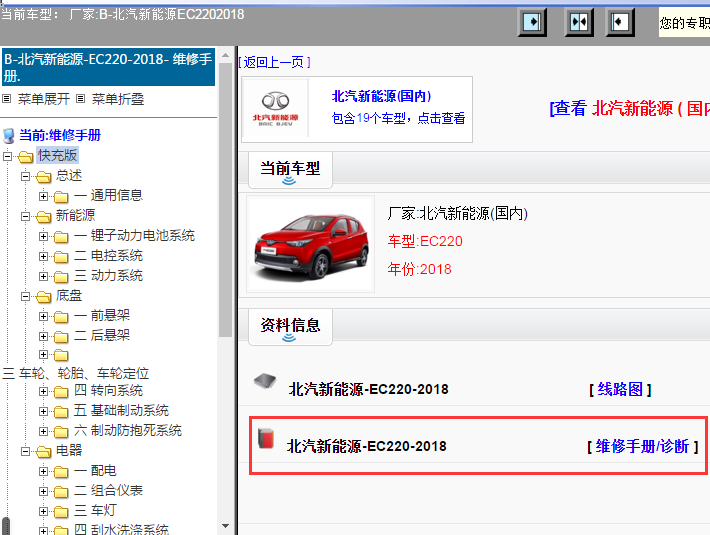Collapse the 新能源 tree node

pyautogui.click(x=25, y=216)
